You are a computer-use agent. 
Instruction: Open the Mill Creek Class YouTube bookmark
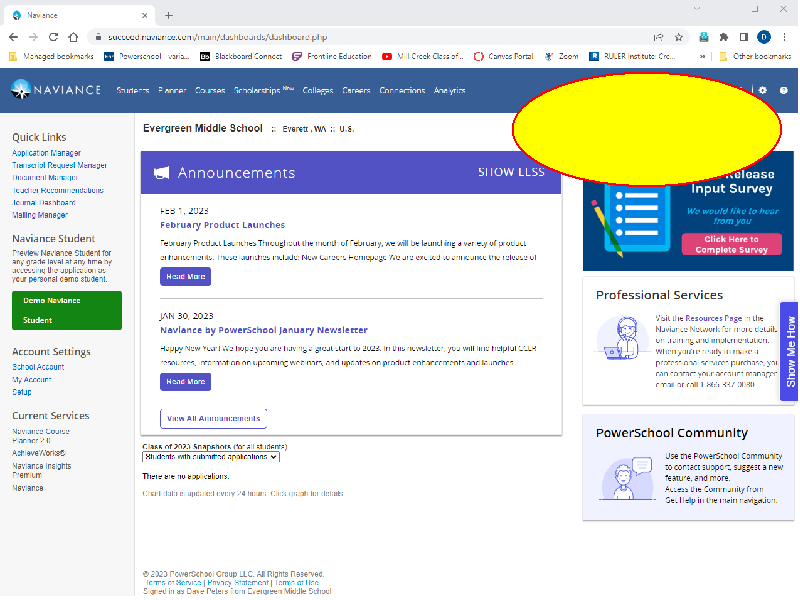coord(422,56)
